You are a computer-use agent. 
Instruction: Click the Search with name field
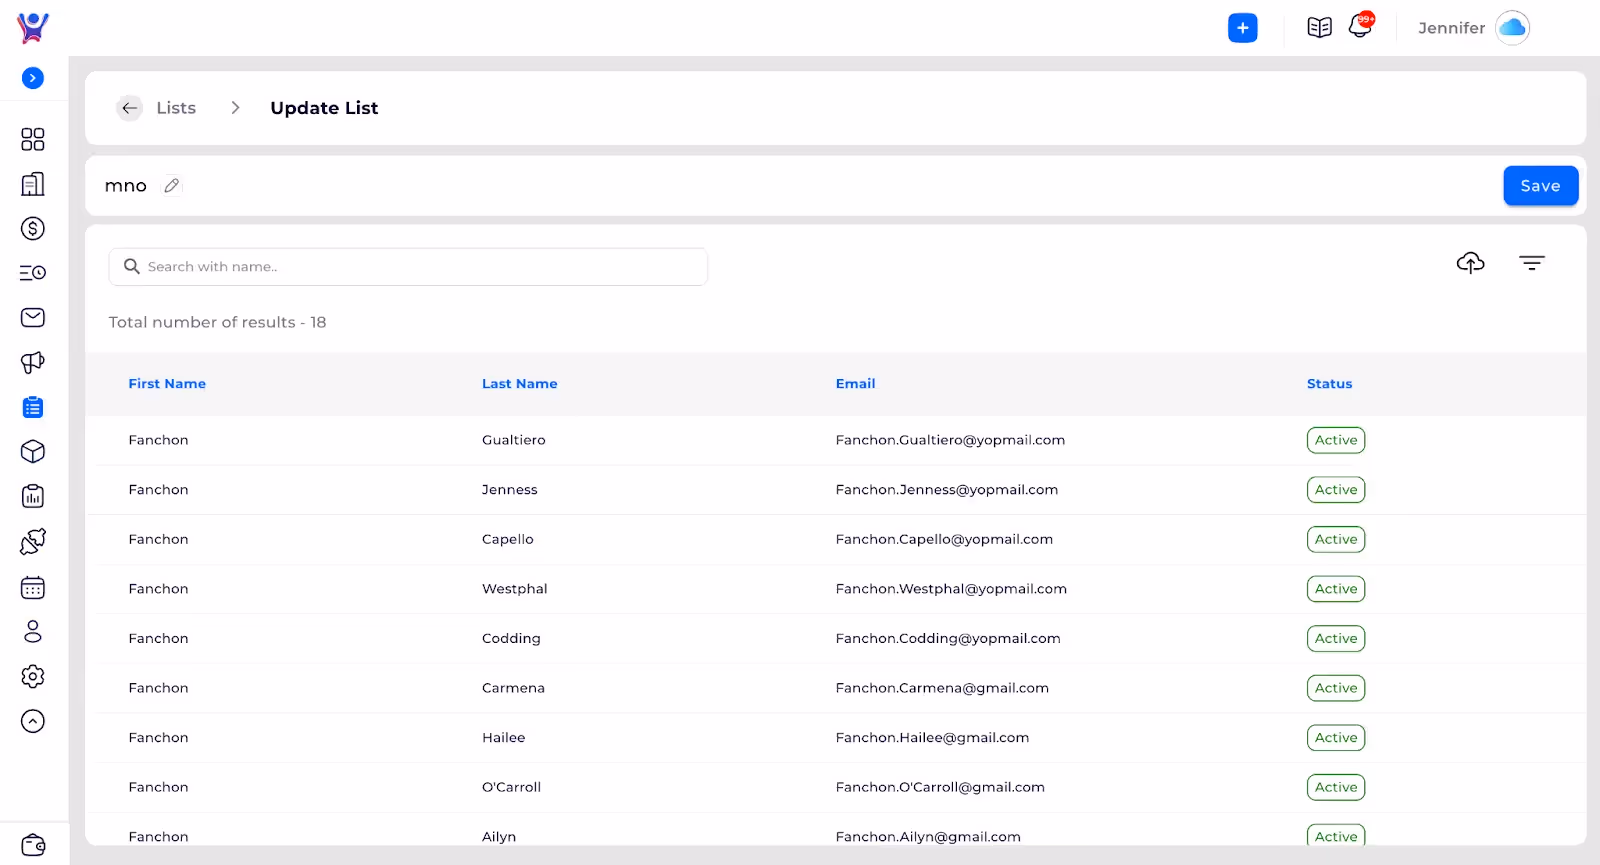408,267
